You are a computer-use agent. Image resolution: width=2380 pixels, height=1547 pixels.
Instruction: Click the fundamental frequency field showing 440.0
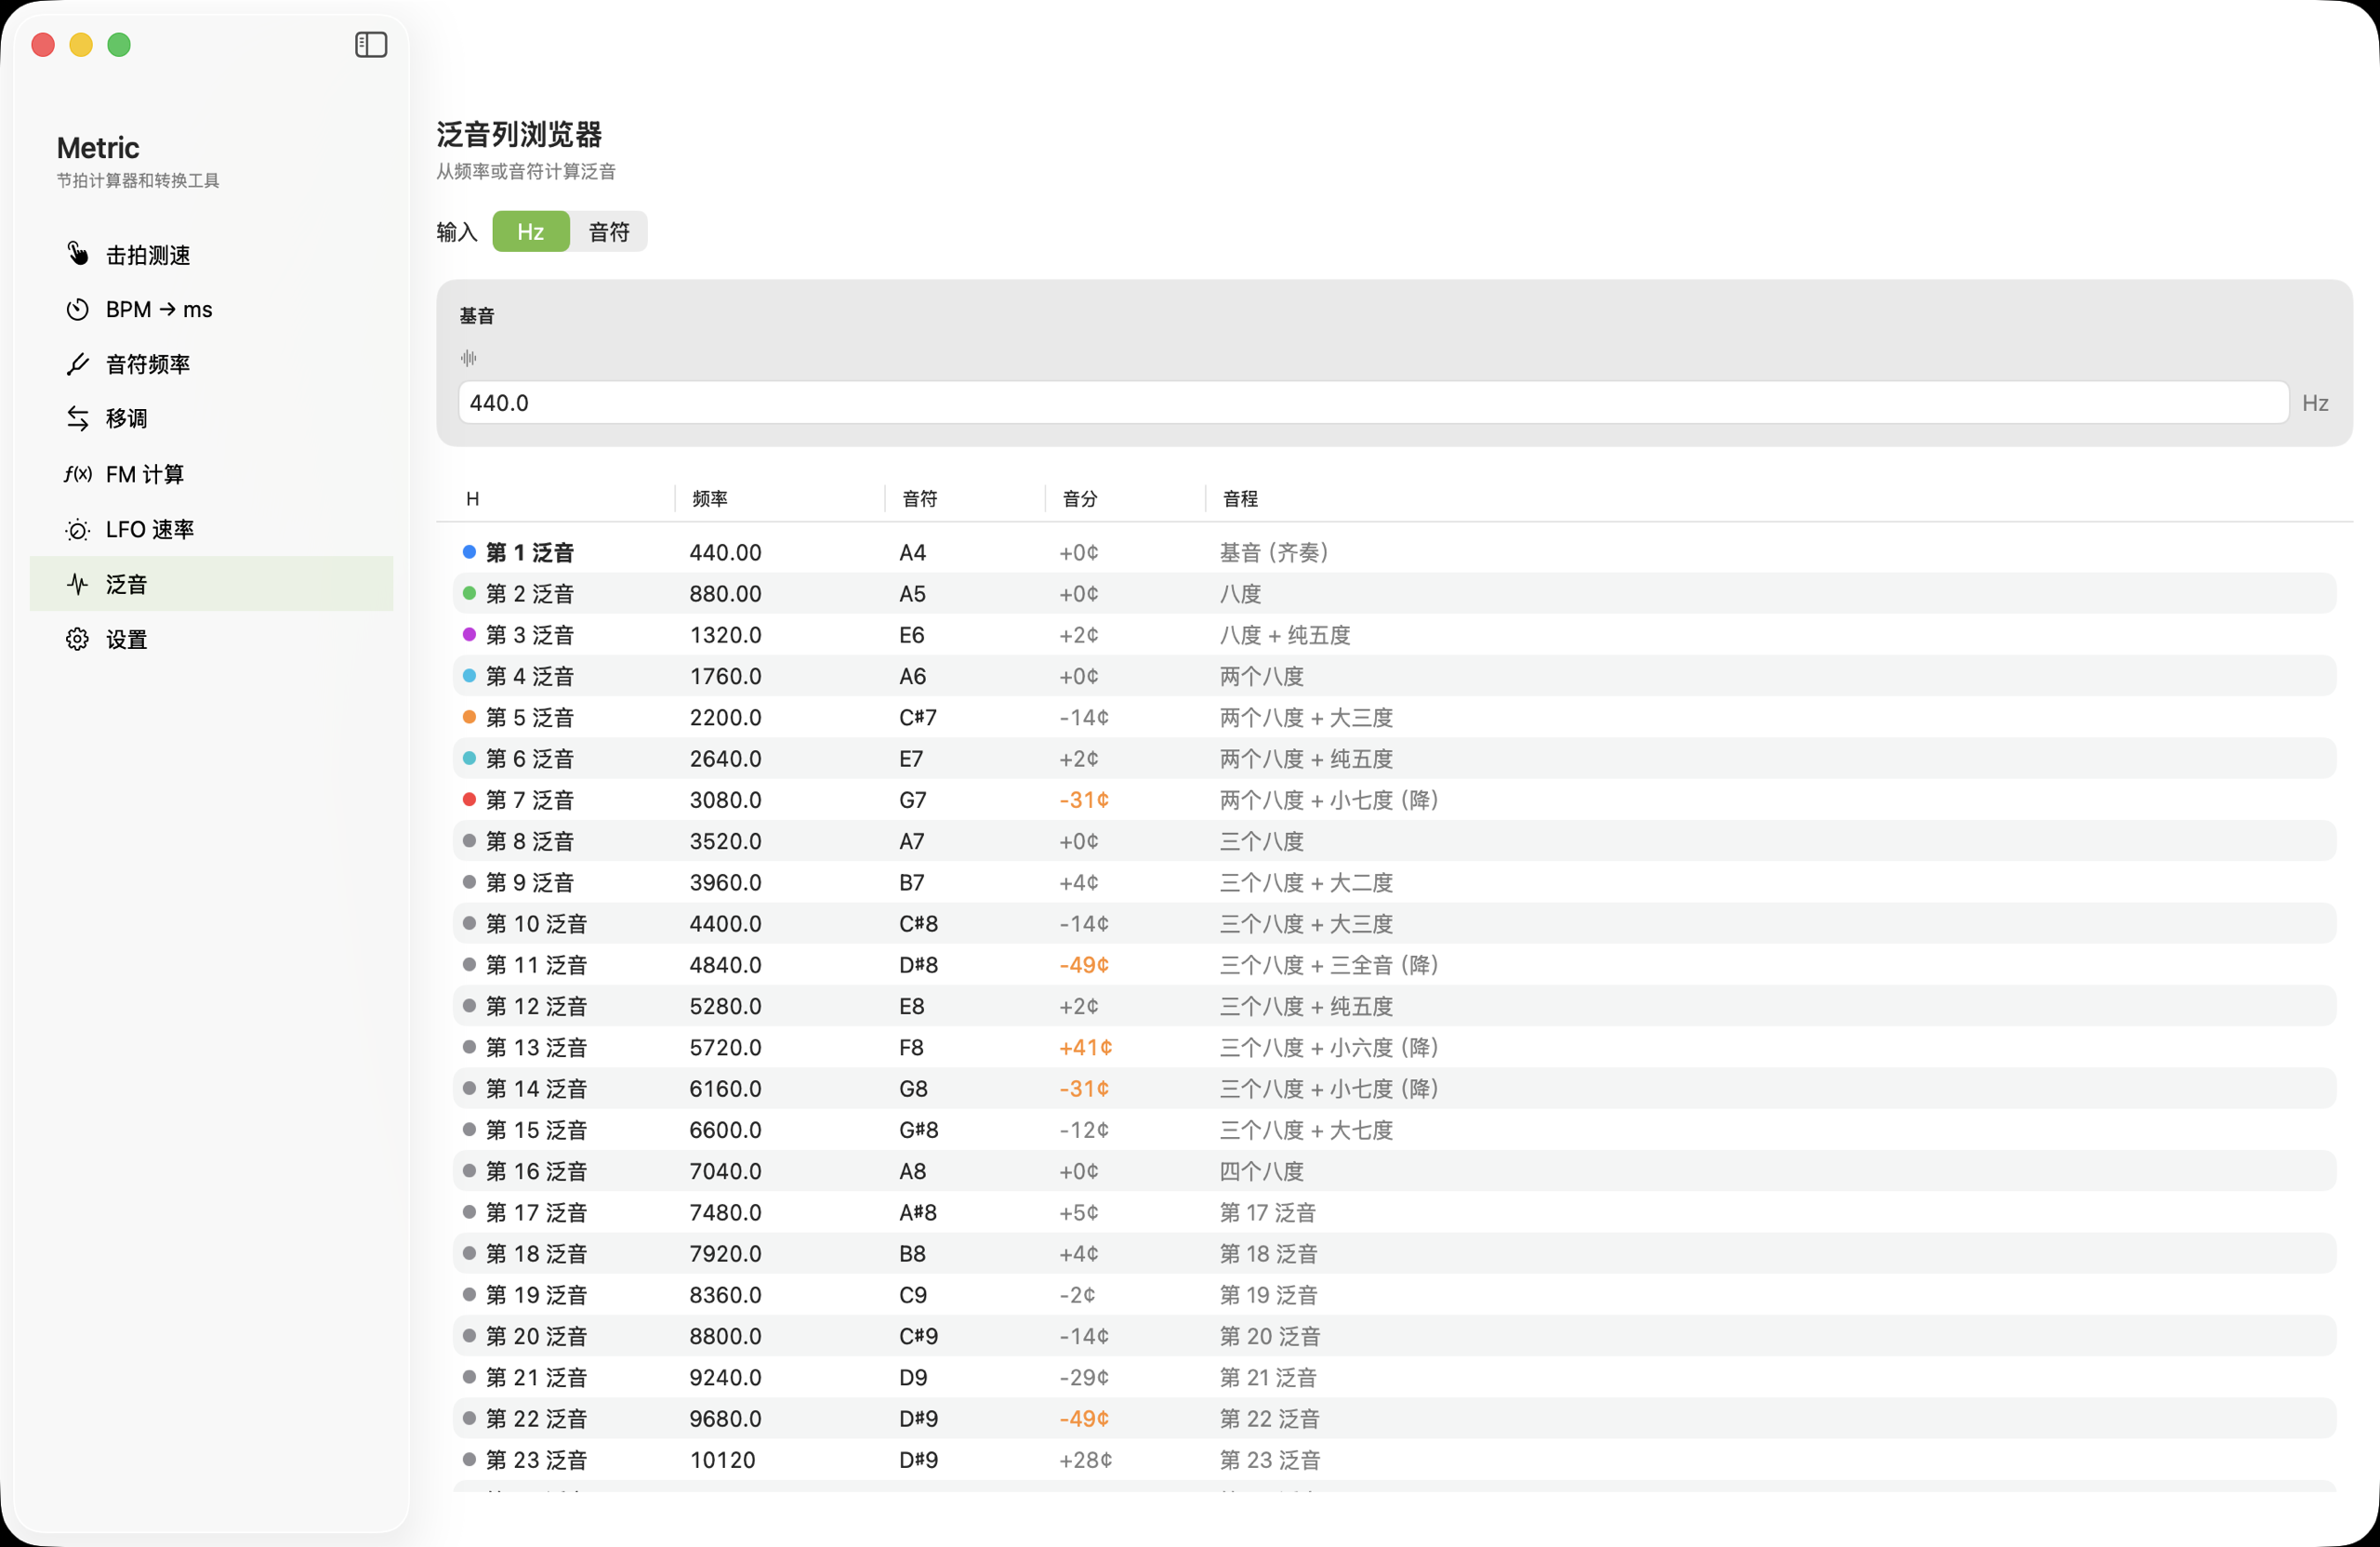click(x=1373, y=403)
